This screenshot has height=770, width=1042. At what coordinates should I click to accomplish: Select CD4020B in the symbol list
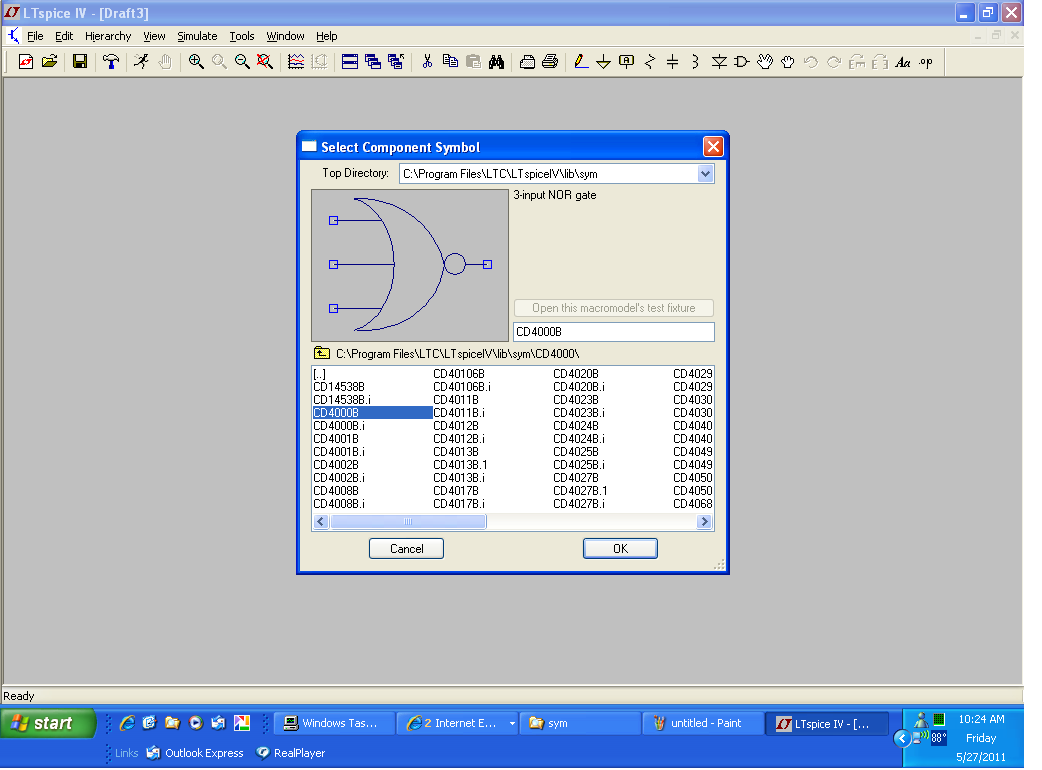point(575,374)
